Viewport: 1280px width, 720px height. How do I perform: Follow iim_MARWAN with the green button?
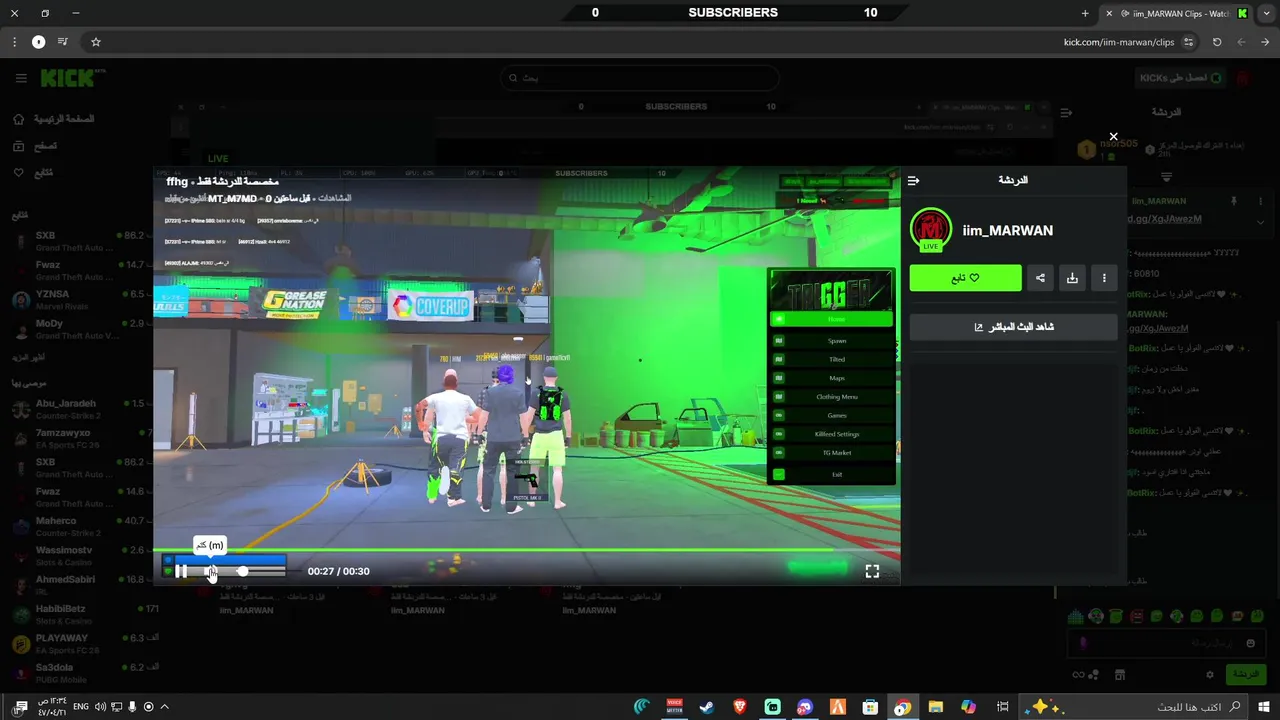point(965,278)
